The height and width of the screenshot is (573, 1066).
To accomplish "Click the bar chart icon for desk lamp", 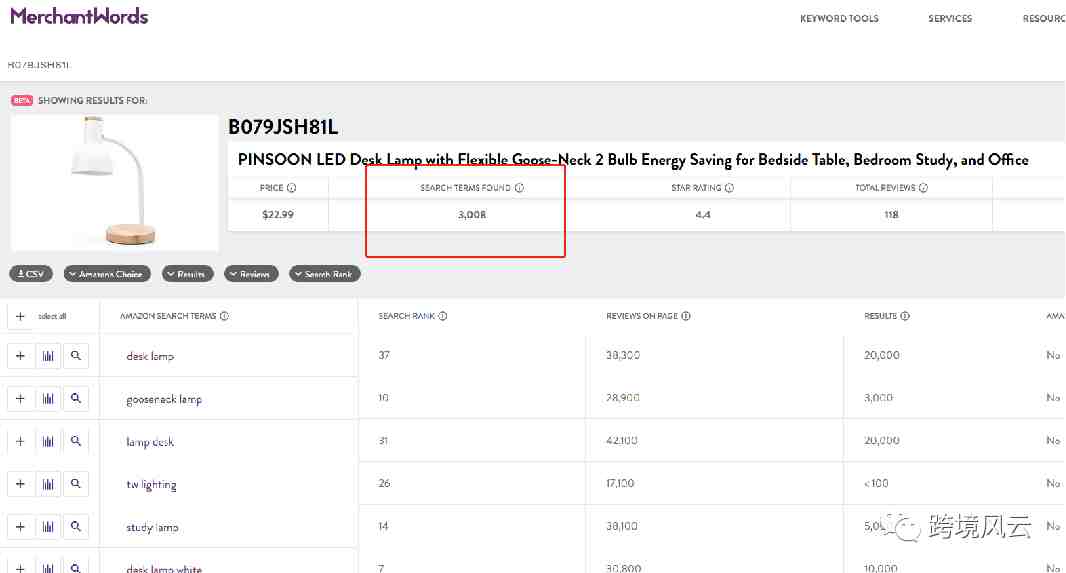I will point(48,355).
